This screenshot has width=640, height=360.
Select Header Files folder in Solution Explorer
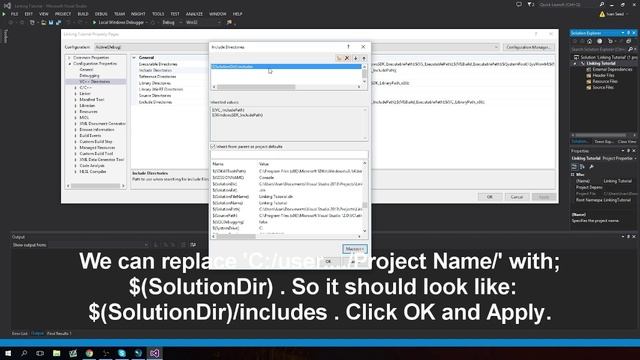[x=603, y=76]
